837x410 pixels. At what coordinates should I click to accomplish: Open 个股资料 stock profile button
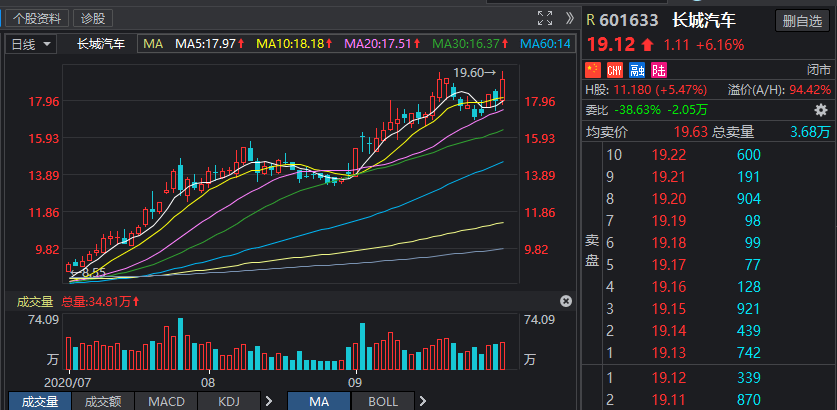coord(37,19)
